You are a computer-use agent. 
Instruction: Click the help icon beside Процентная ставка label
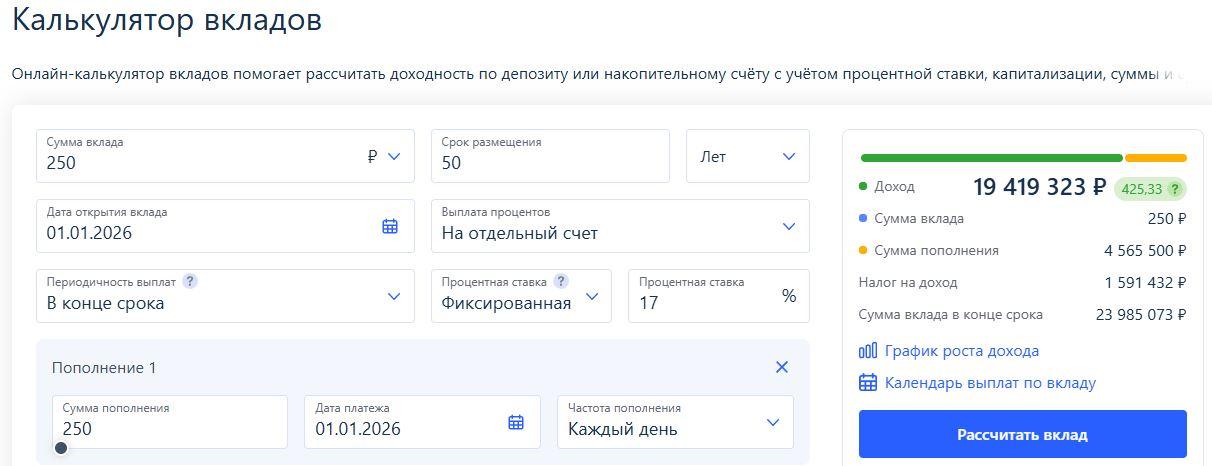561,282
